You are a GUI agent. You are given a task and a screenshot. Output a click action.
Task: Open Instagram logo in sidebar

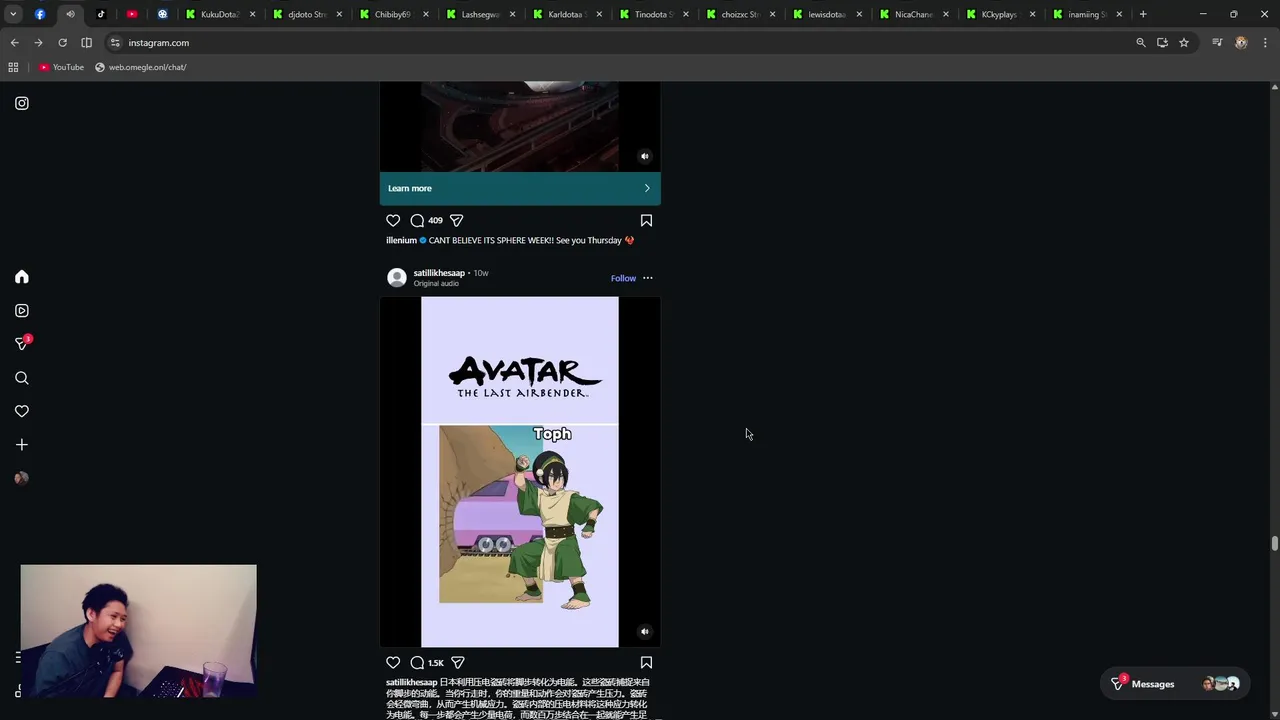[x=22, y=103]
